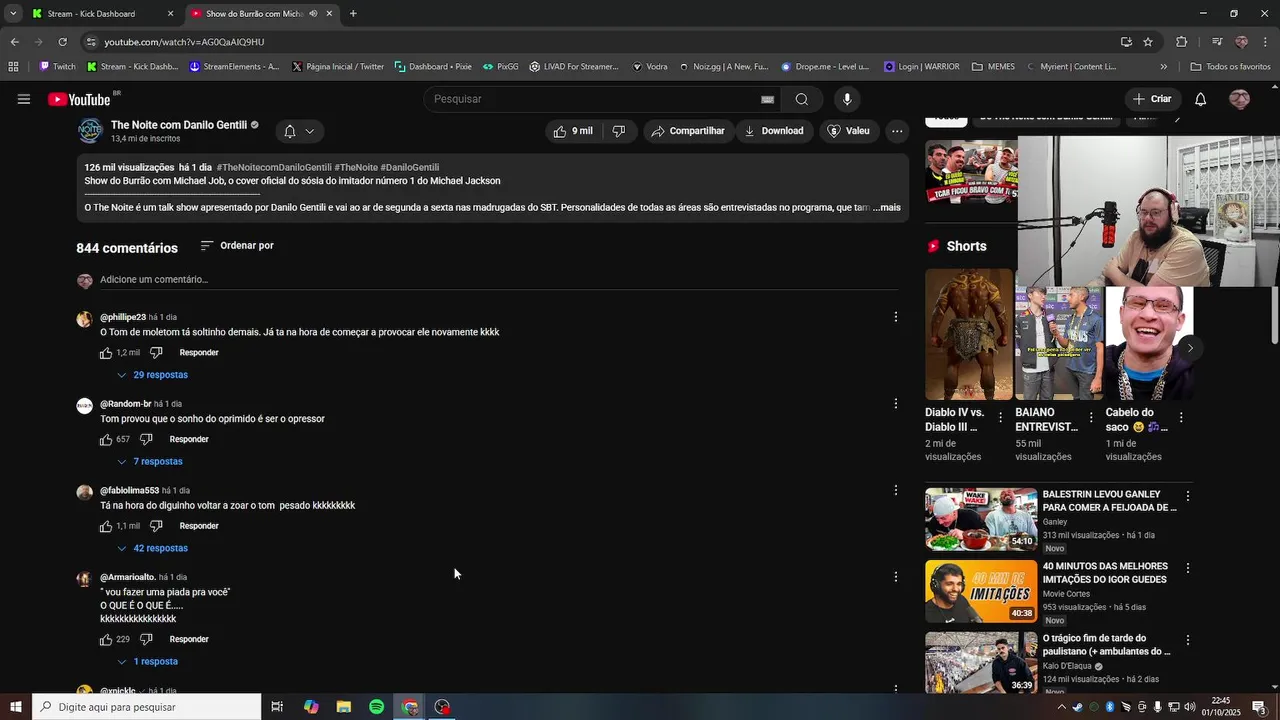Open the Chrome tab search dropdown
Viewport: 1280px width, 720px height.
(12, 14)
